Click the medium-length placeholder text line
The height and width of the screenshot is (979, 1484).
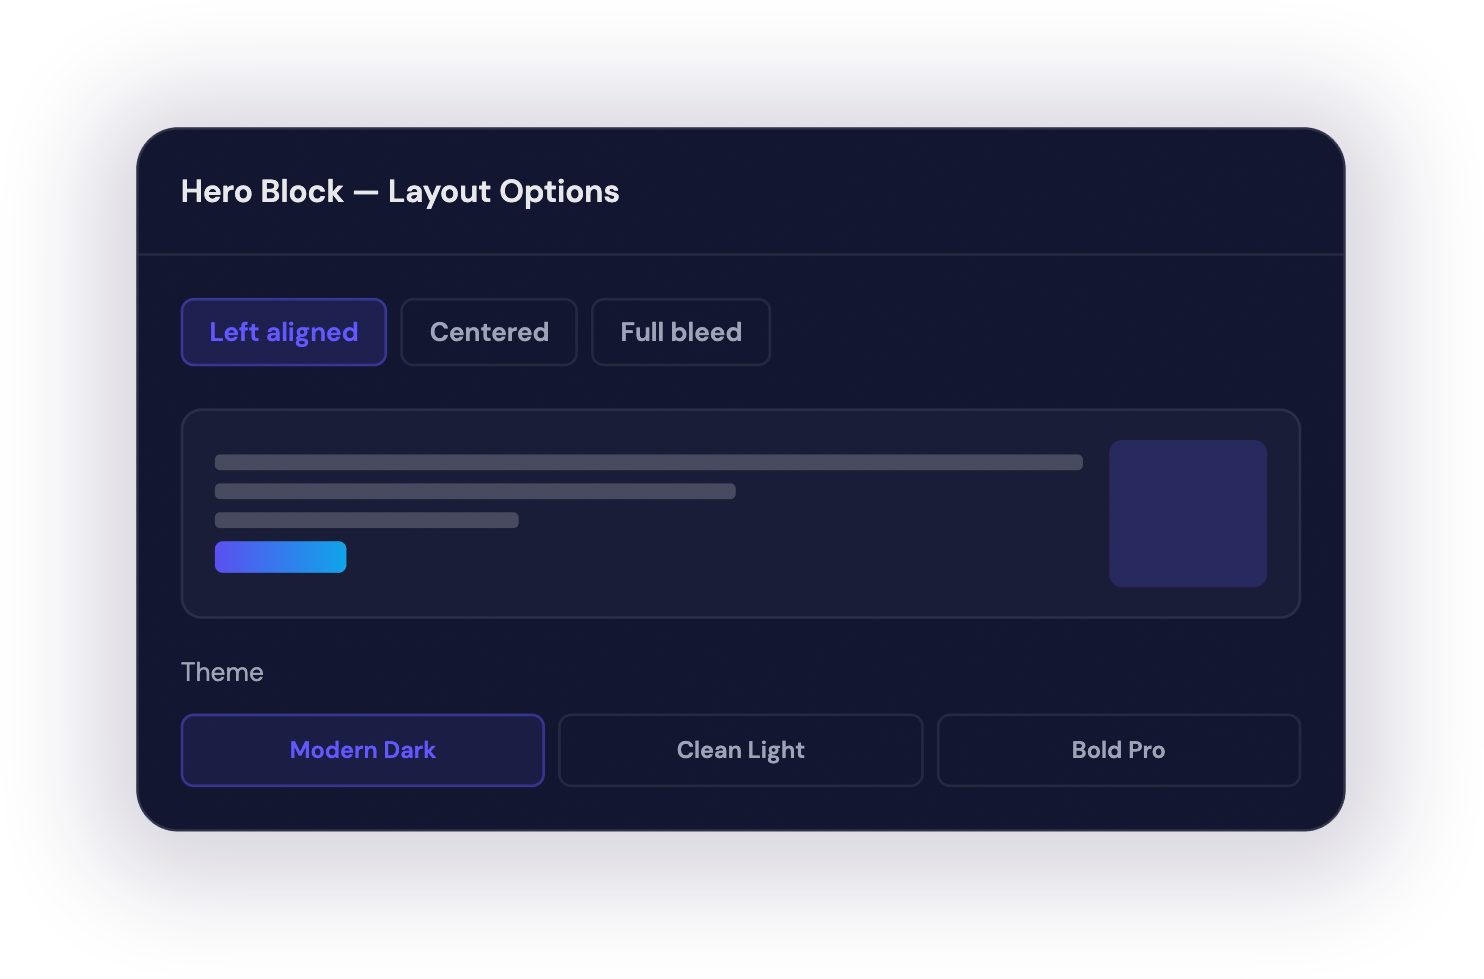coord(475,491)
